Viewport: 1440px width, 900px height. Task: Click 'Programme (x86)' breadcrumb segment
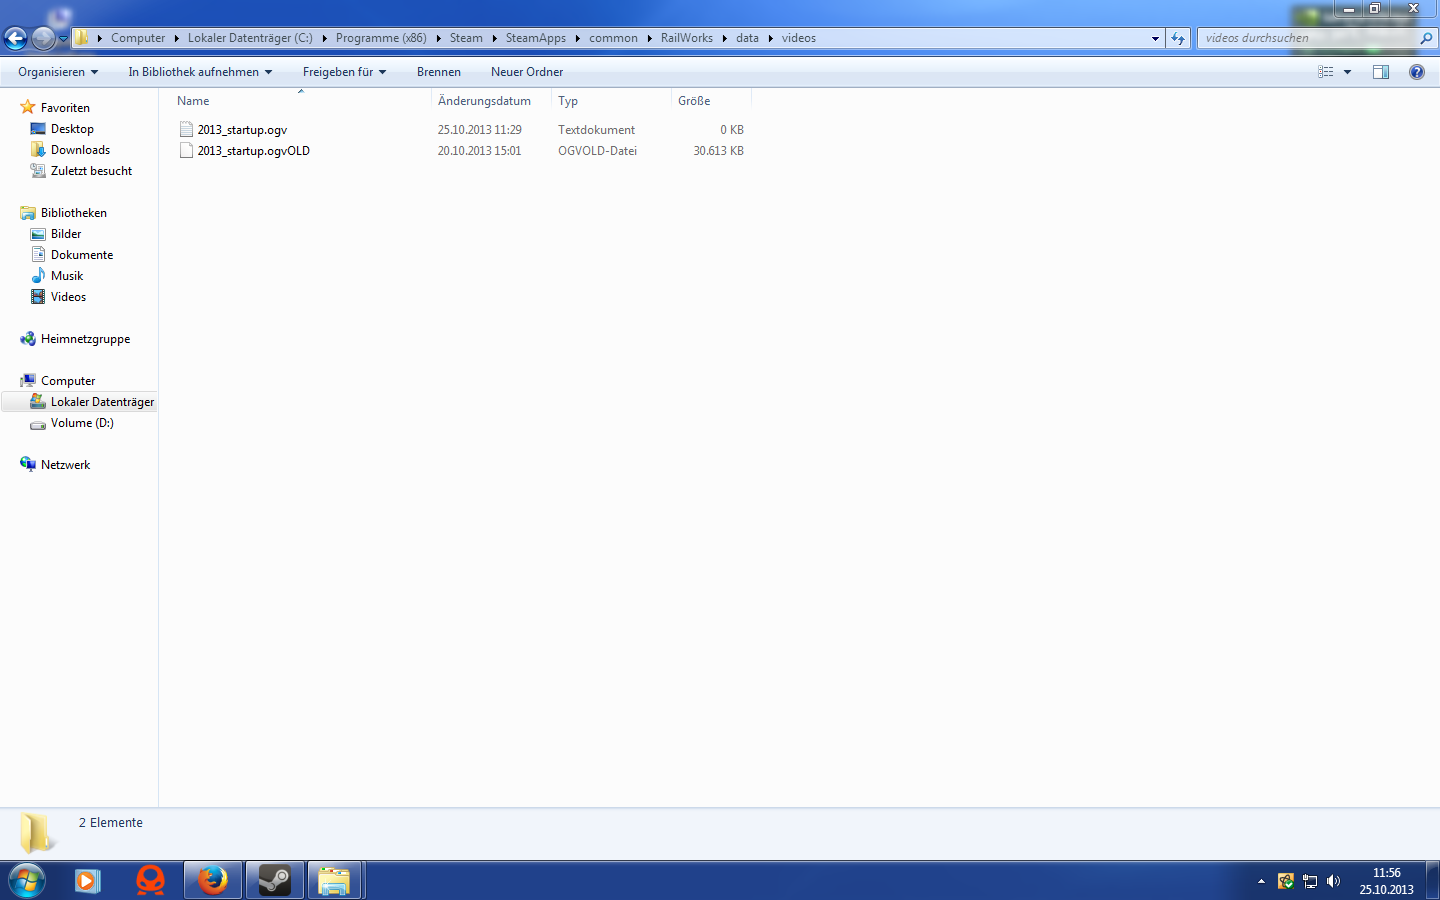tap(381, 38)
